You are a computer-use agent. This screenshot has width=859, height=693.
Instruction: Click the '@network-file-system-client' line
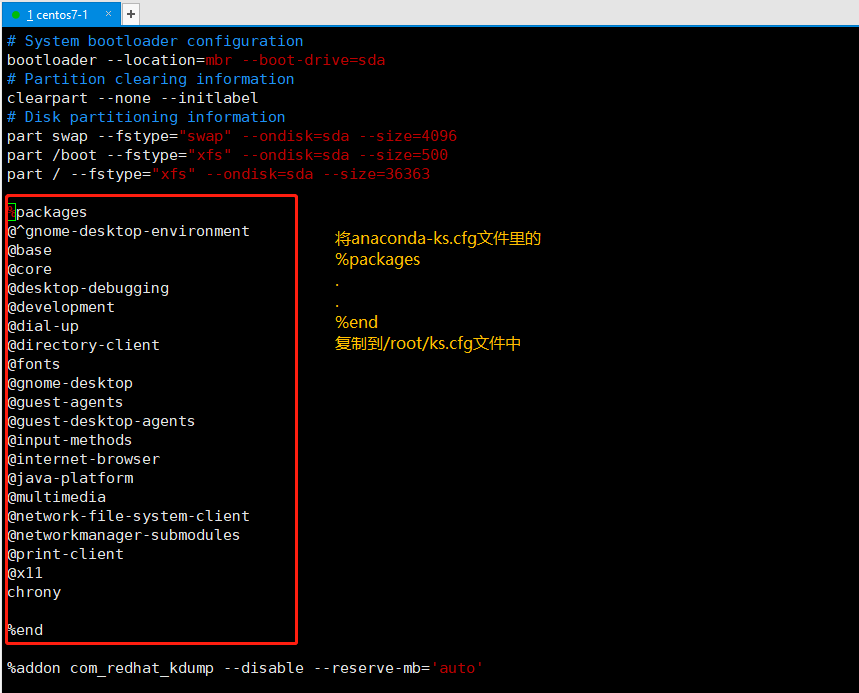(129, 516)
